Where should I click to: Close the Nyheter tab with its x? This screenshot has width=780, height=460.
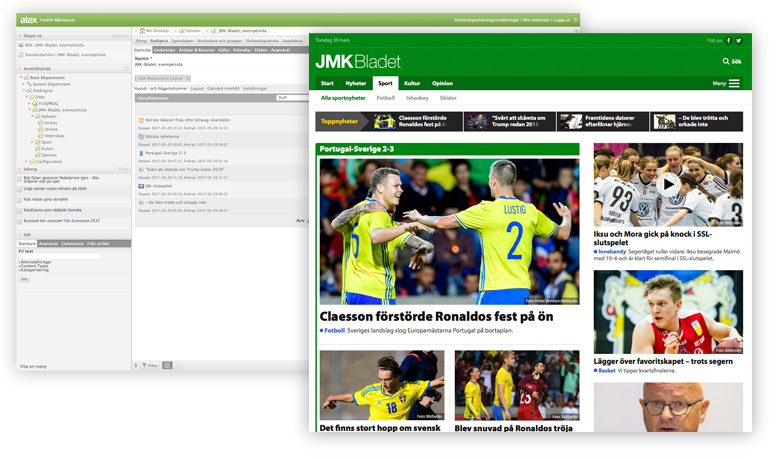click(x=176, y=31)
